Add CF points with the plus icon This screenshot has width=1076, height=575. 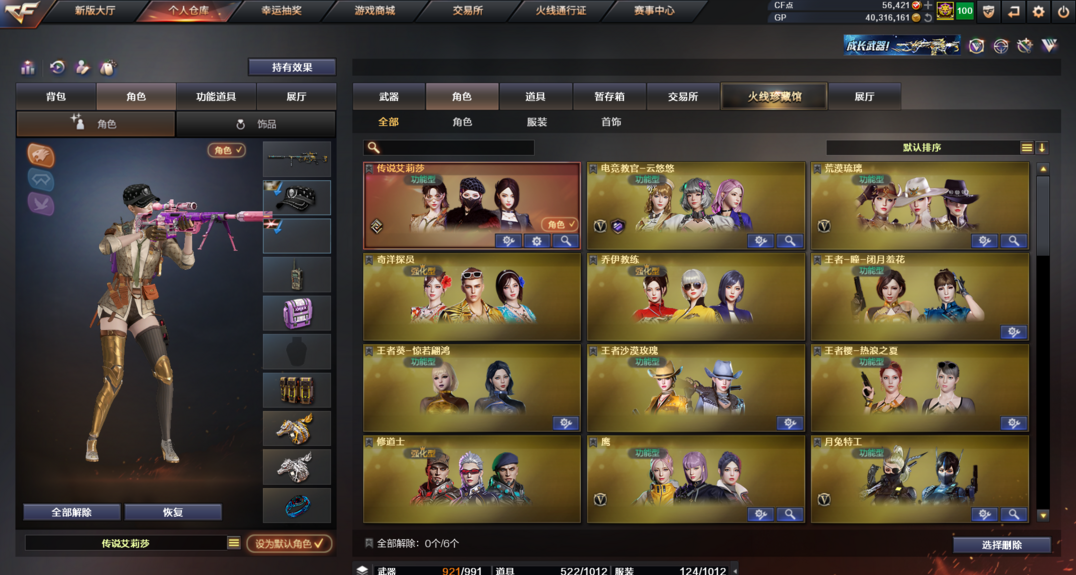tap(928, 5)
